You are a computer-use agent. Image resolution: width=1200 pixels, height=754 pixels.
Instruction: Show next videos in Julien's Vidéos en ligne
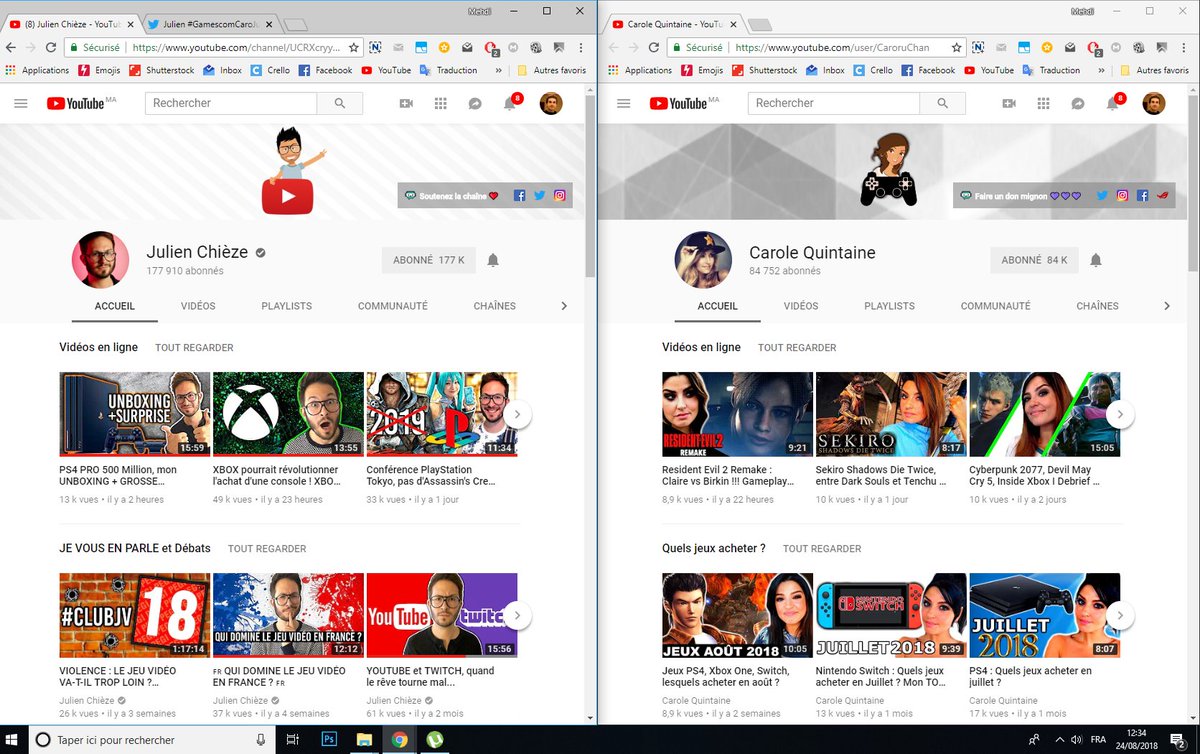click(x=517, y=413)
